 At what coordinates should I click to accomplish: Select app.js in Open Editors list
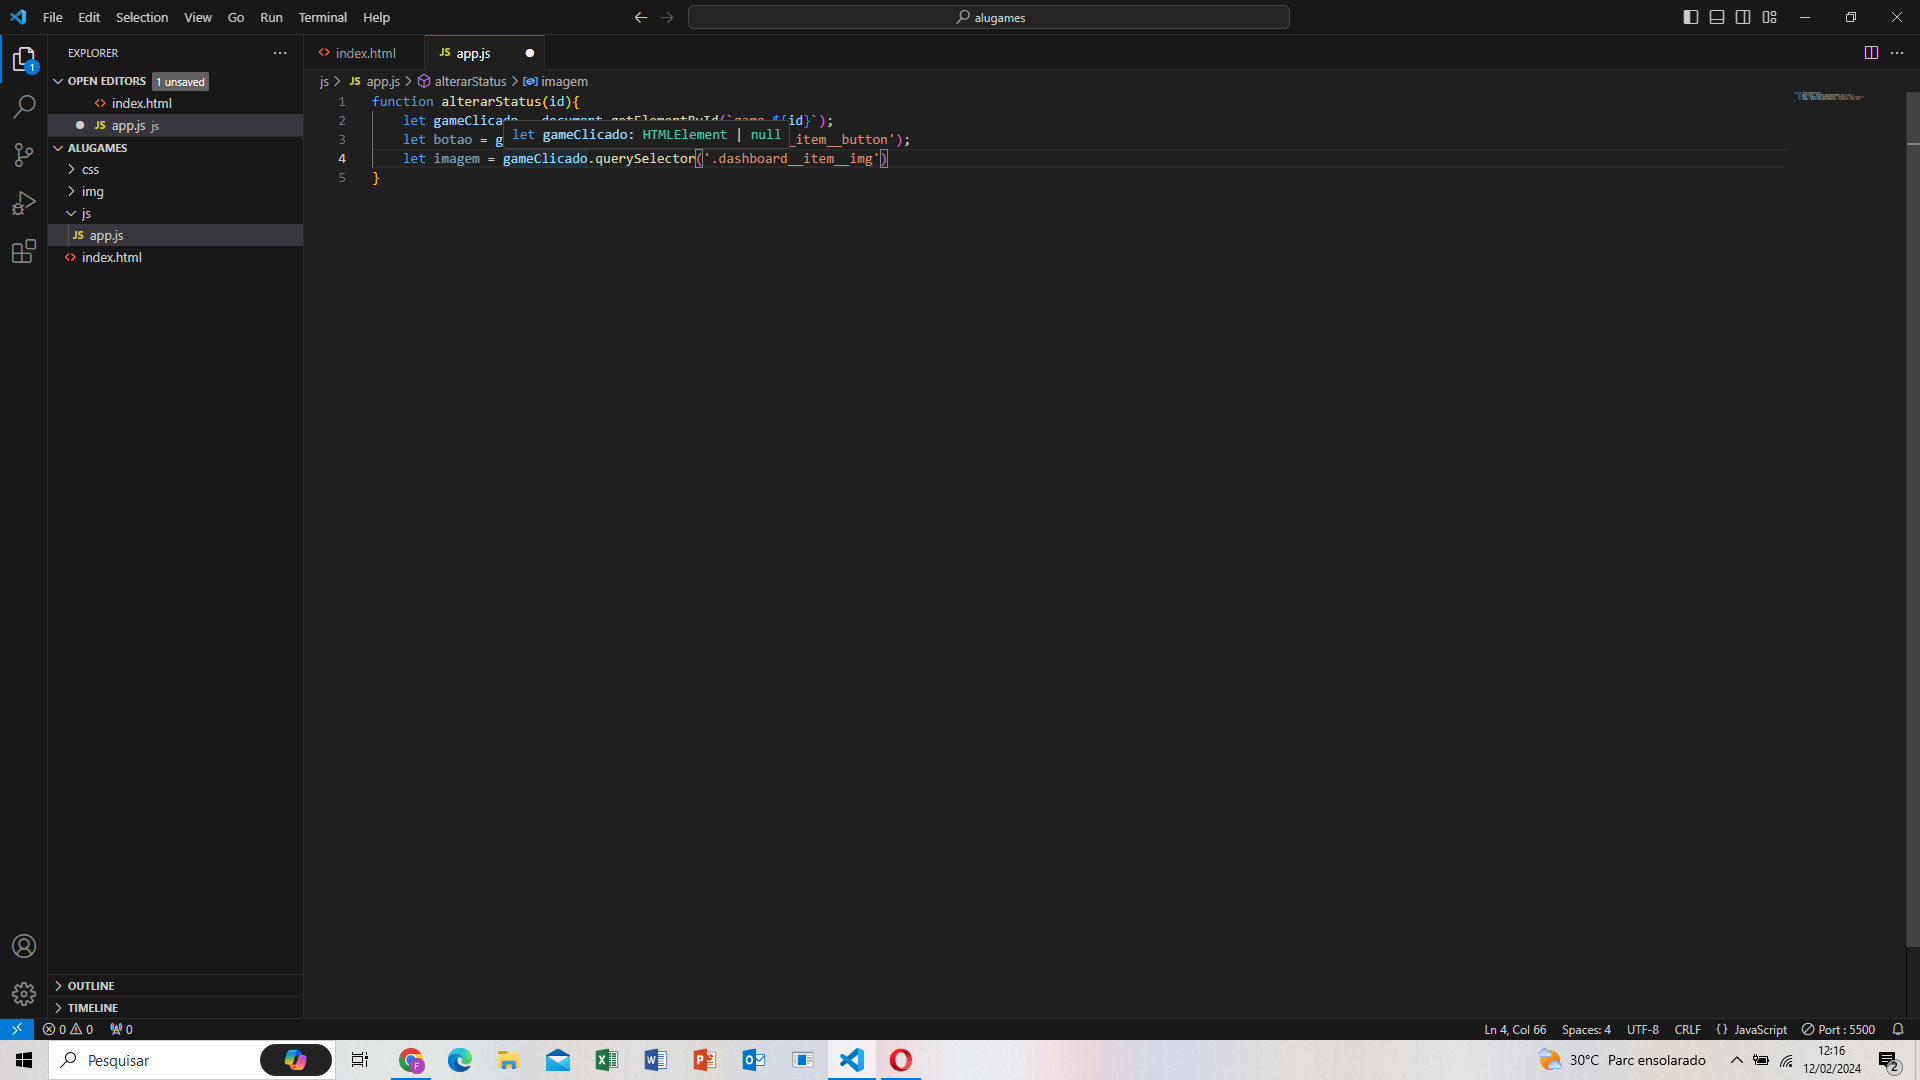pyautogui.click(x=175, y=125)
